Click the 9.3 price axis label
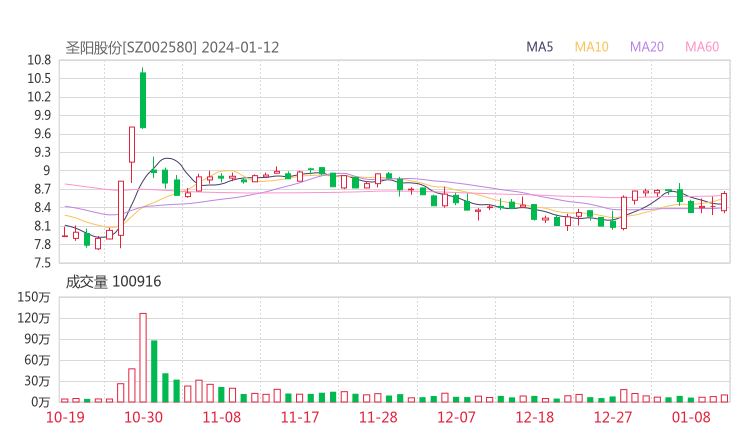Image resolution: width=740 pixels, height=440 pixels. pyautogui.click(x=42, y=152)
